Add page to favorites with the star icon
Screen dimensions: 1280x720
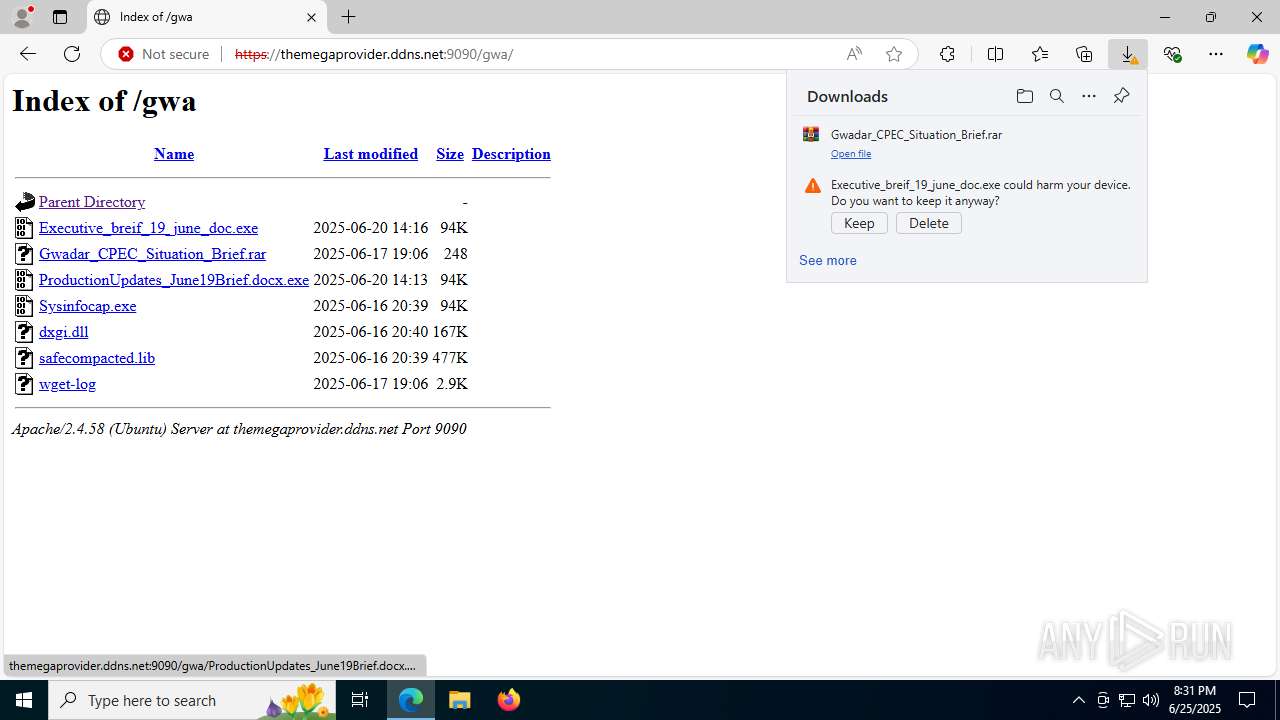click(x=894, y=54)
